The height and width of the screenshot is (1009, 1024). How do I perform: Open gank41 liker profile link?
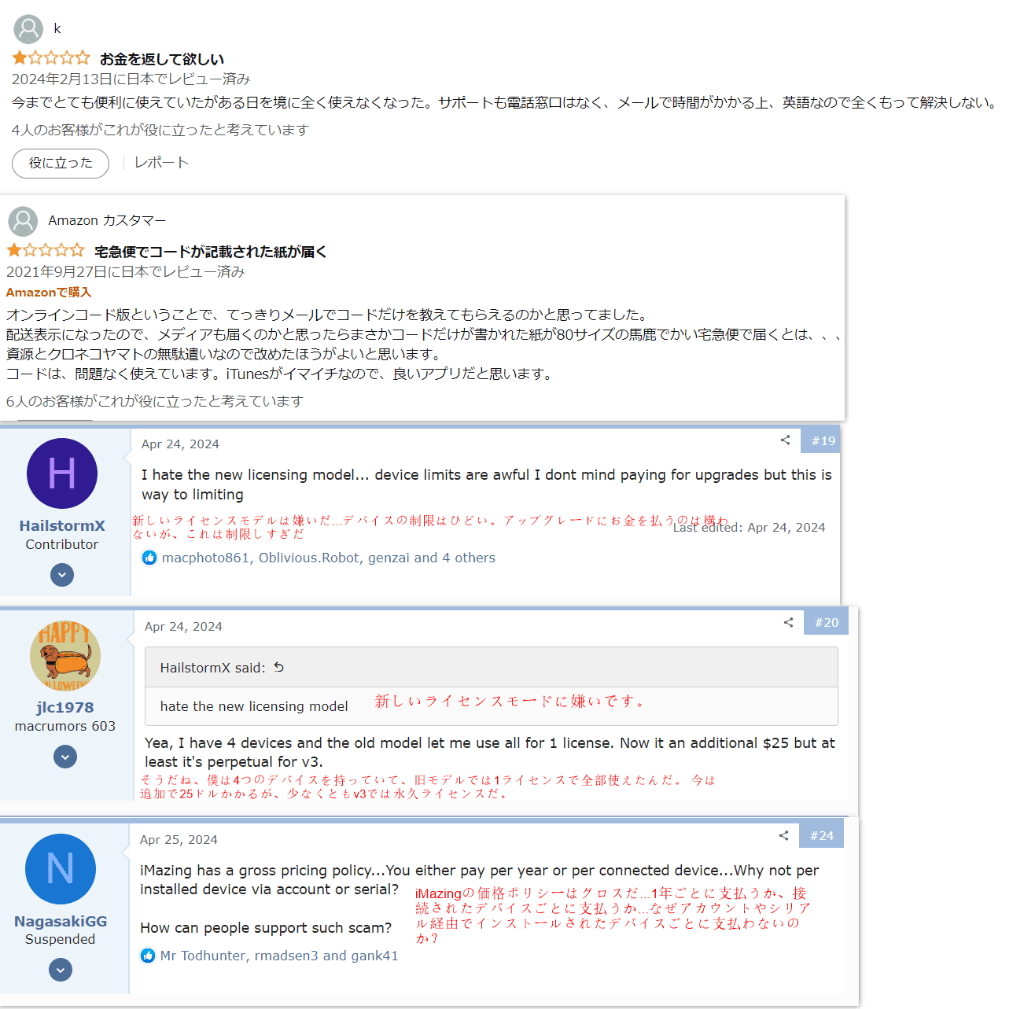(375, 956)
